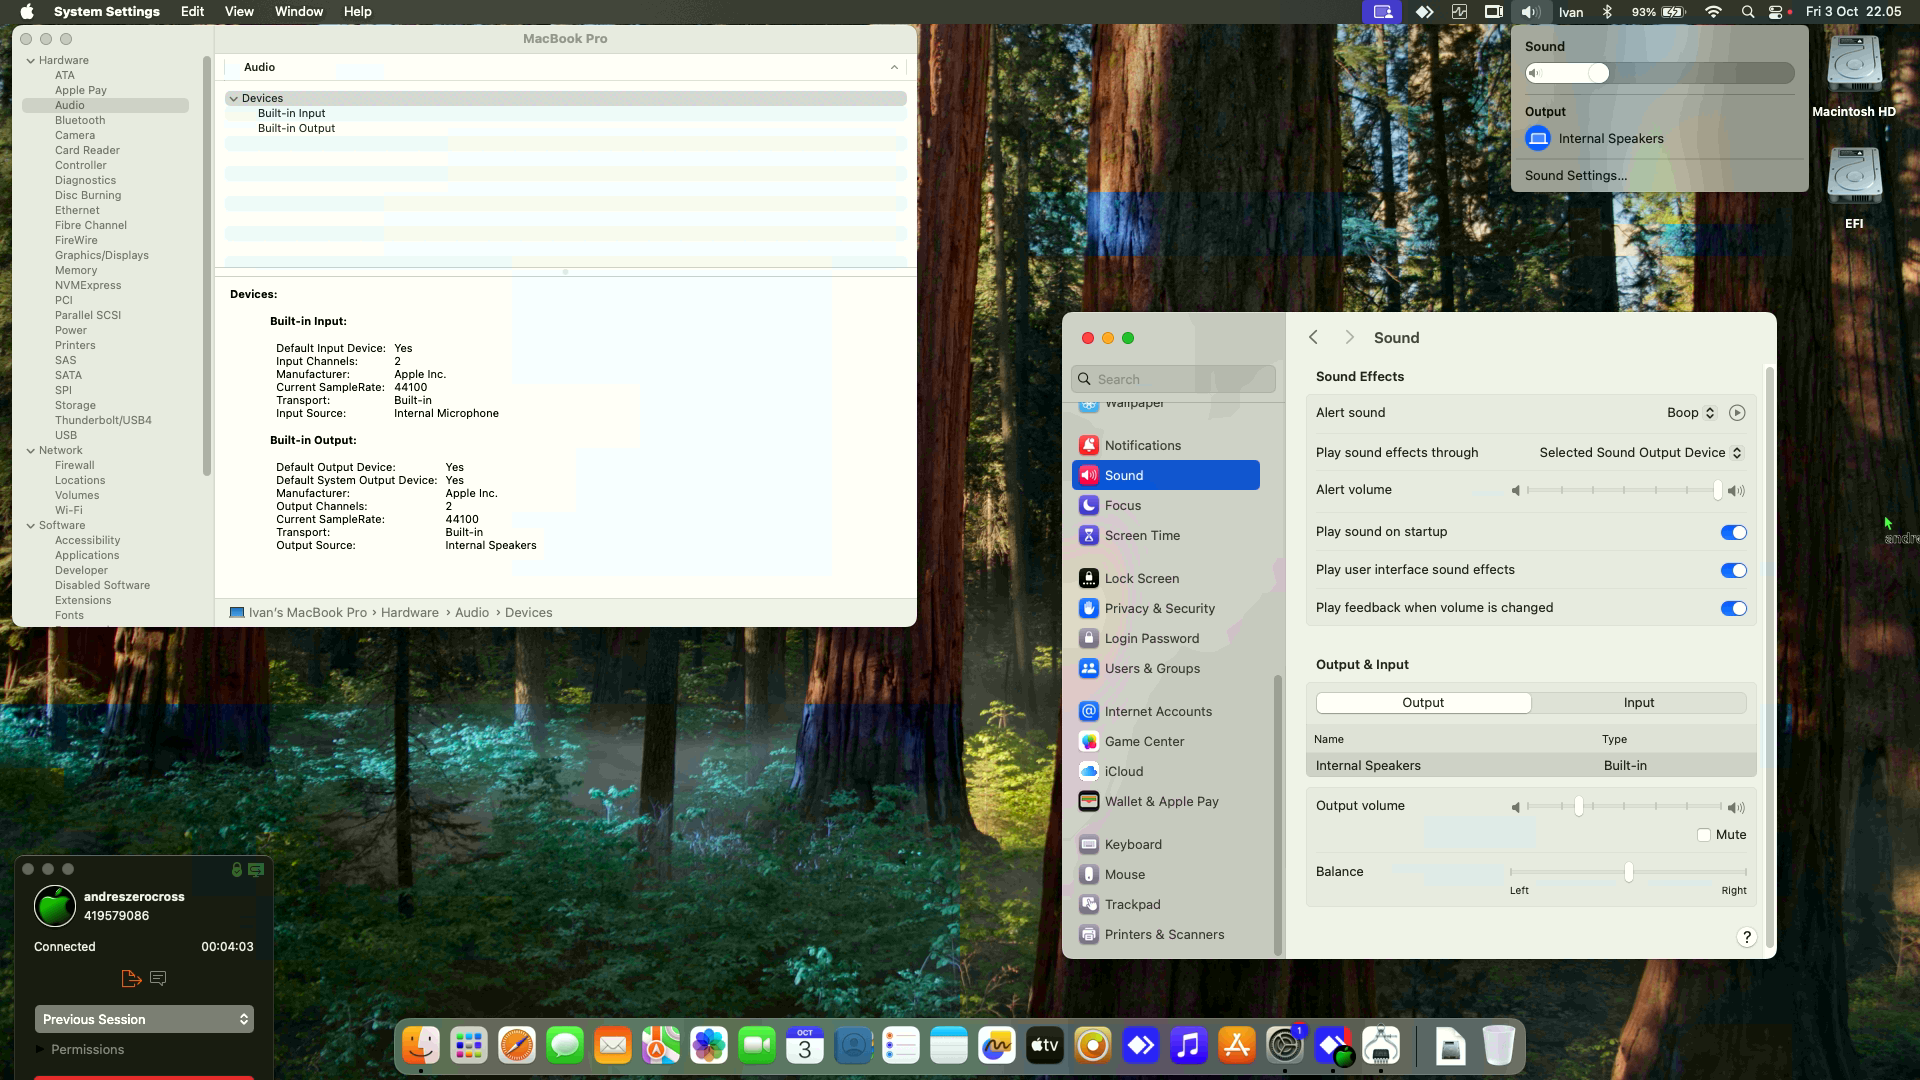Click the System Settings search field
This screenshot has height=1080, width=1920.
click(1173, 379)
